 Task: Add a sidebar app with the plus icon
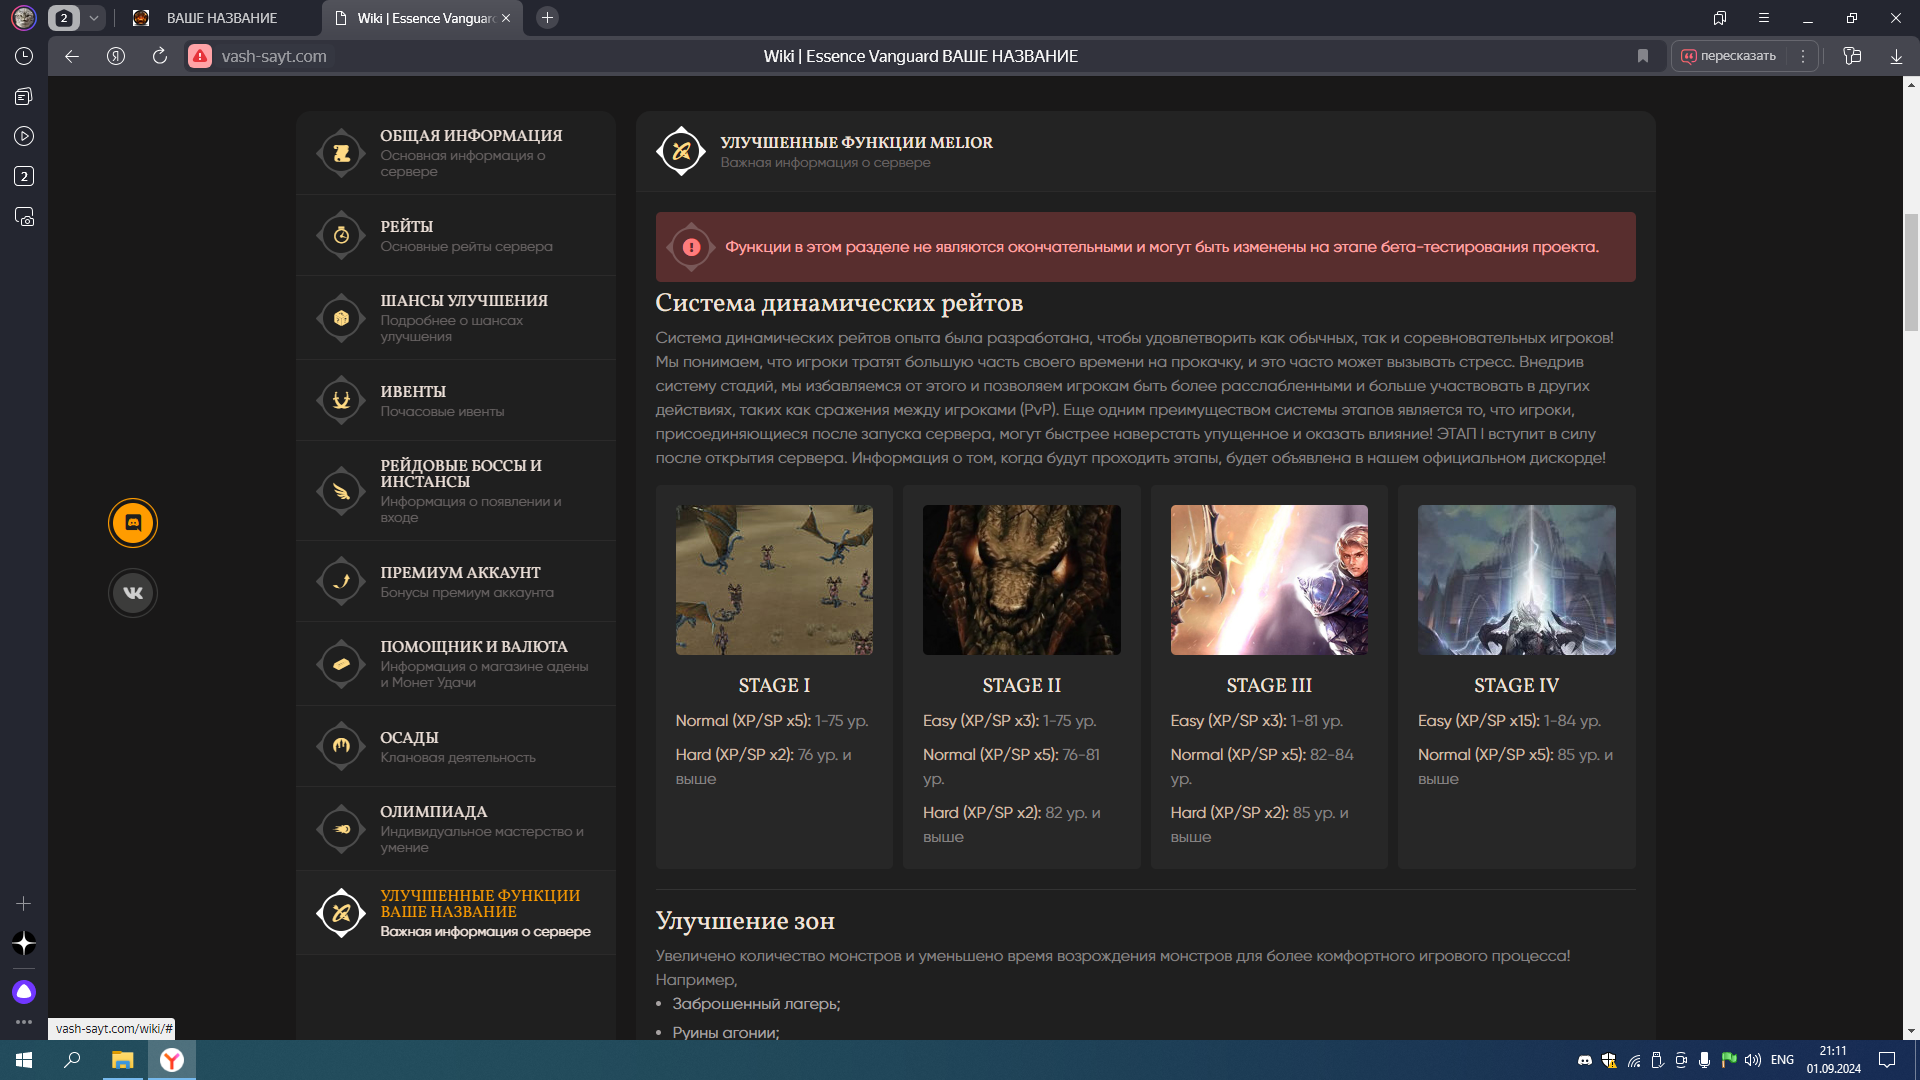pyautogui.click(x=24, y=903)
